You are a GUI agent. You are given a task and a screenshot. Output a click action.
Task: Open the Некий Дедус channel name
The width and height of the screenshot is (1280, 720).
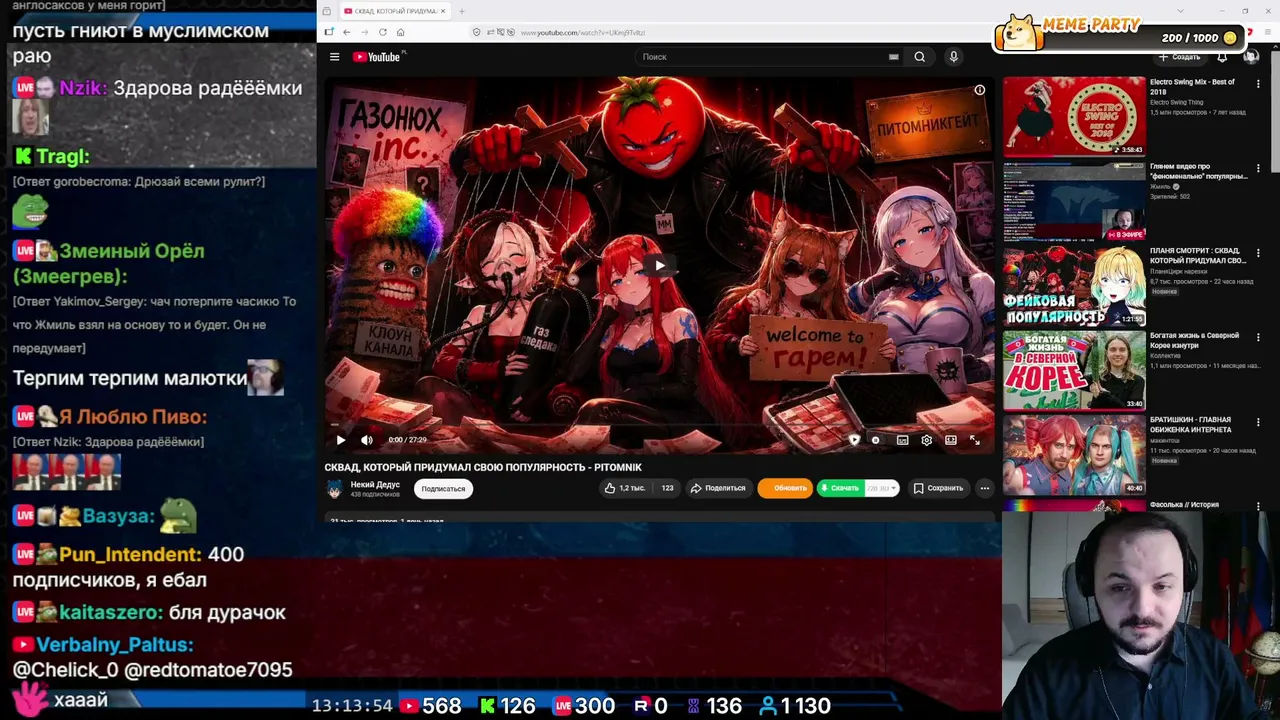[375, 485]
